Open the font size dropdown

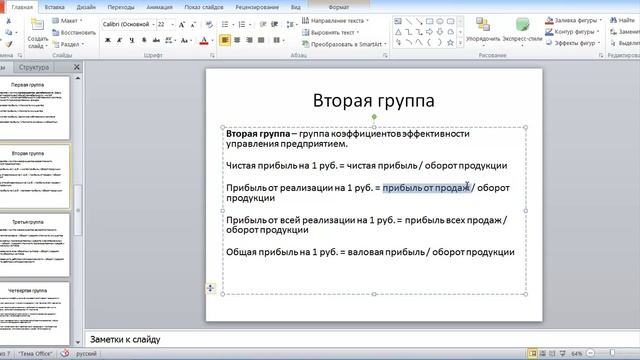(x=172, y=25)
